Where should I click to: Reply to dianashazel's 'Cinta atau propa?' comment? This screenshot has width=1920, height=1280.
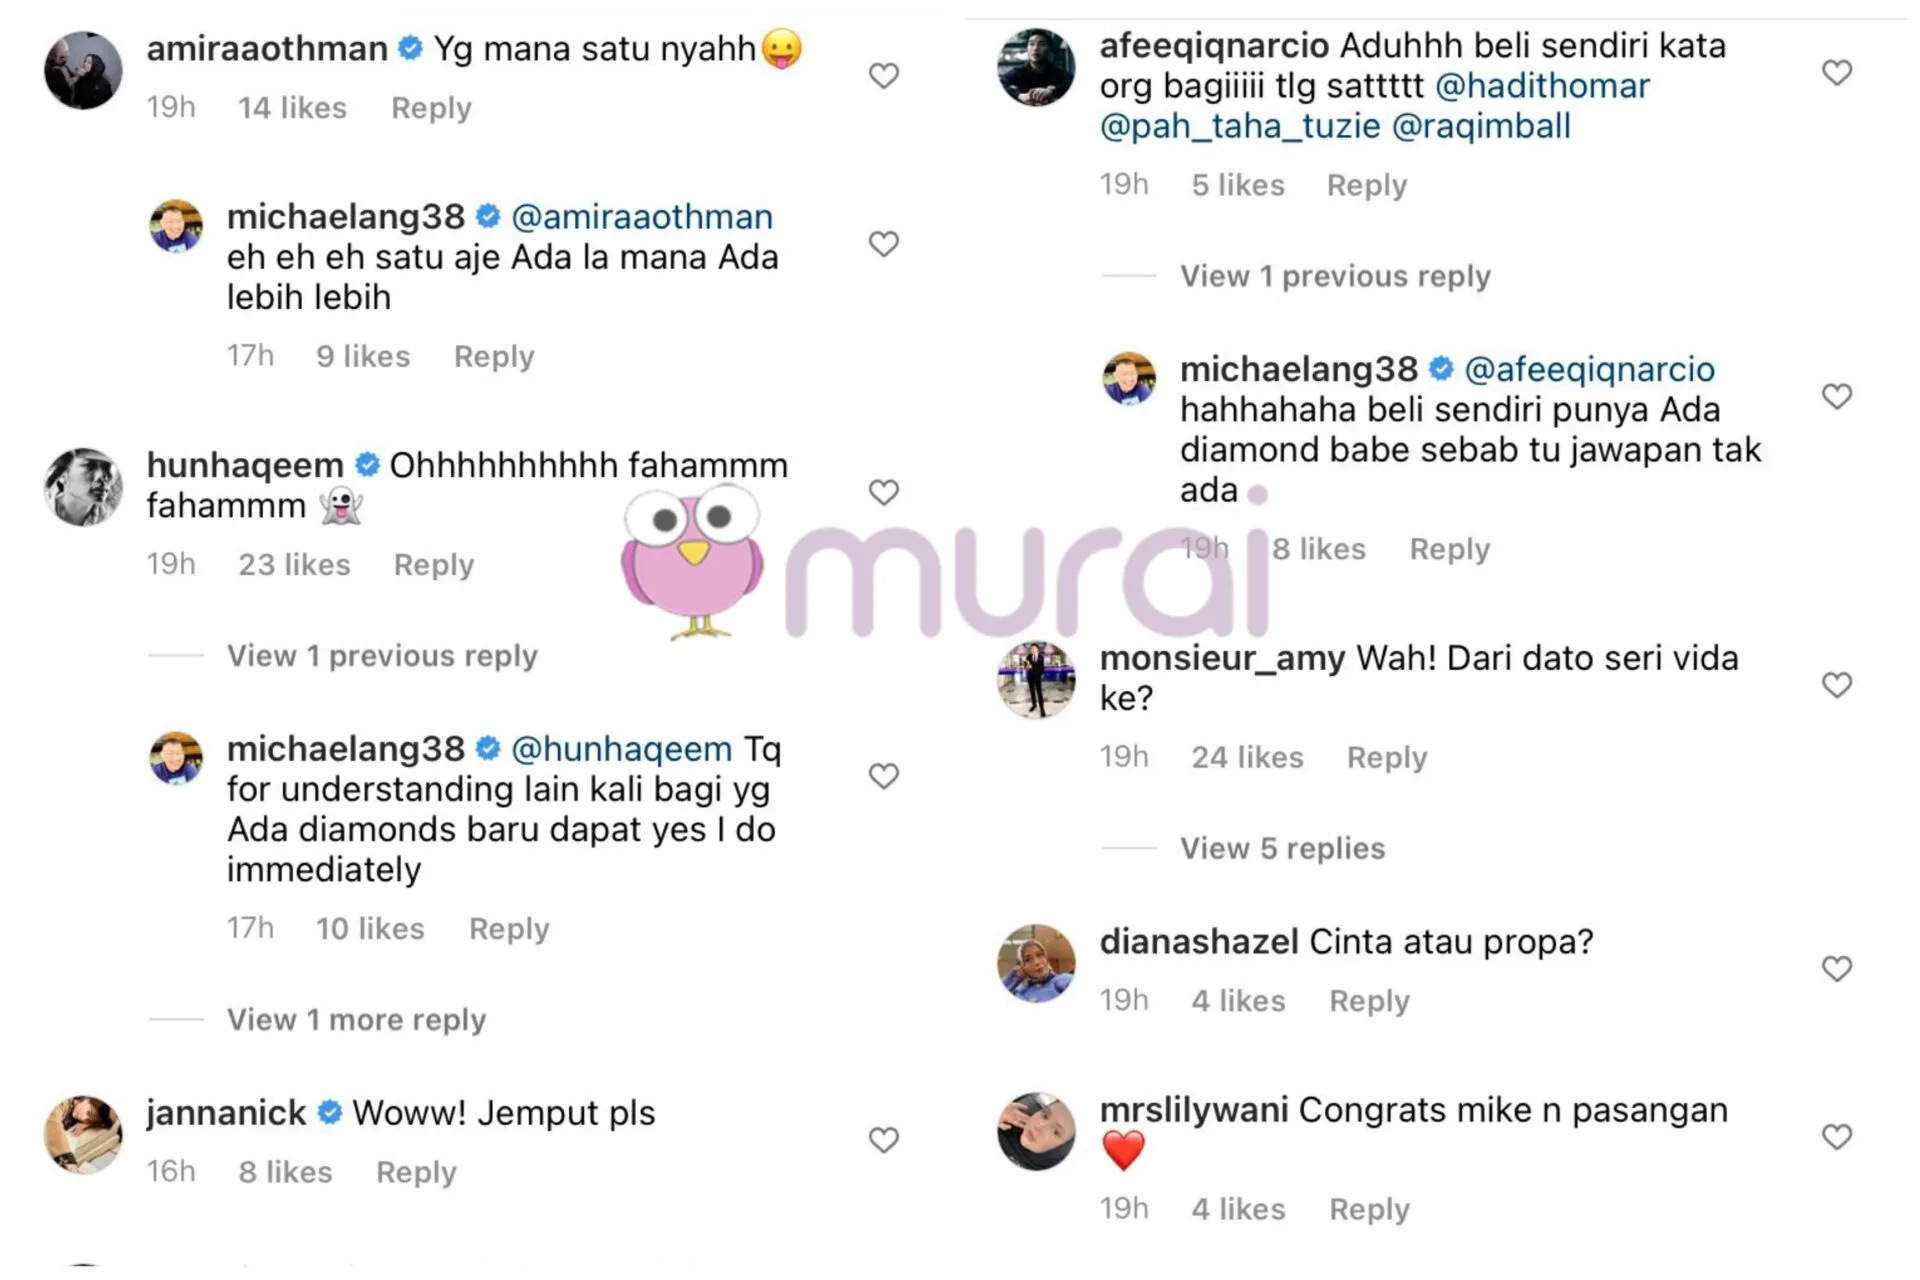[x=1369, y=1001]
